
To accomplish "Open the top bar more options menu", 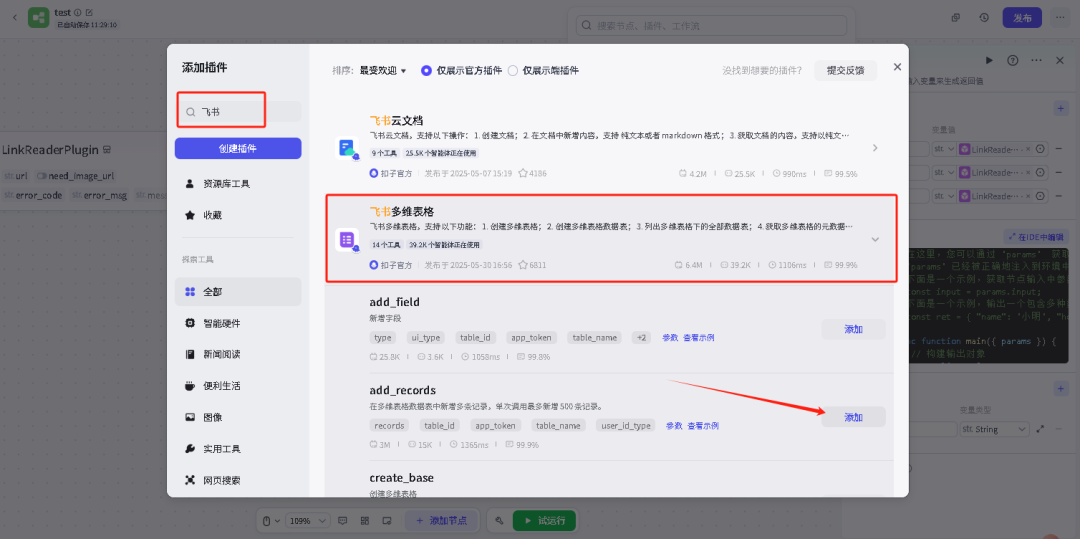I will [x=1059, y=18].
